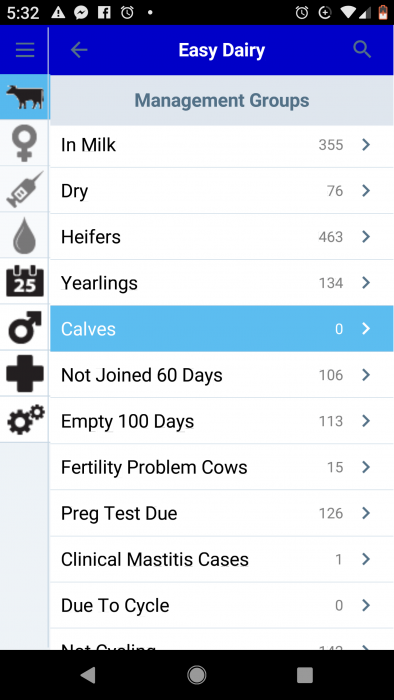The image size is (394, 700).
Task: Open Clinical Mastitis Cases entry
Action: tap(222, 559)
